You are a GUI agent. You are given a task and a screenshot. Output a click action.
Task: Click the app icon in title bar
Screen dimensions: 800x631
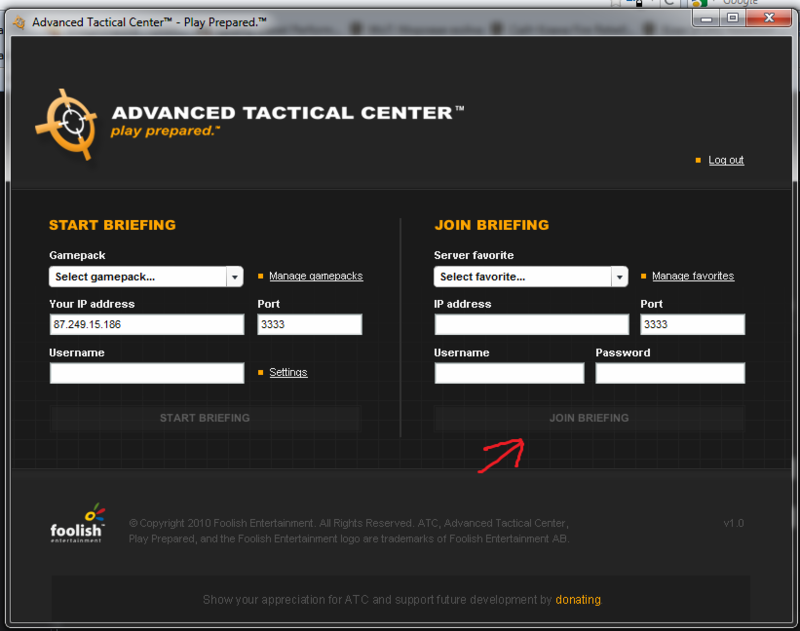[x=18, y=21]
